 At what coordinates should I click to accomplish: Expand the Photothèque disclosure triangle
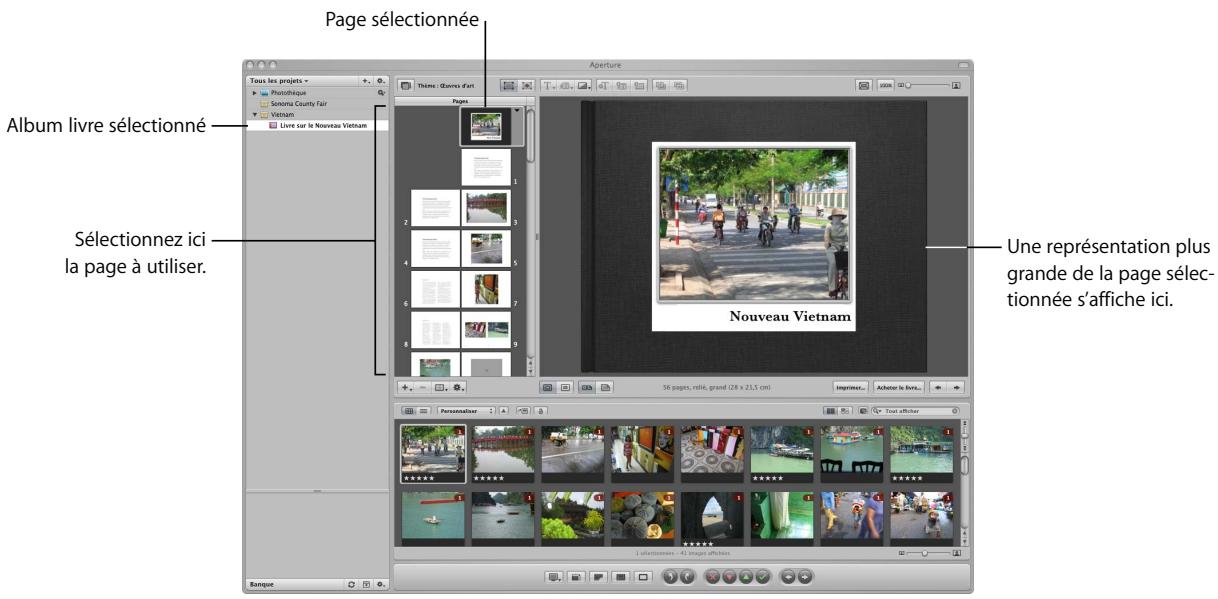click(254, 91)
